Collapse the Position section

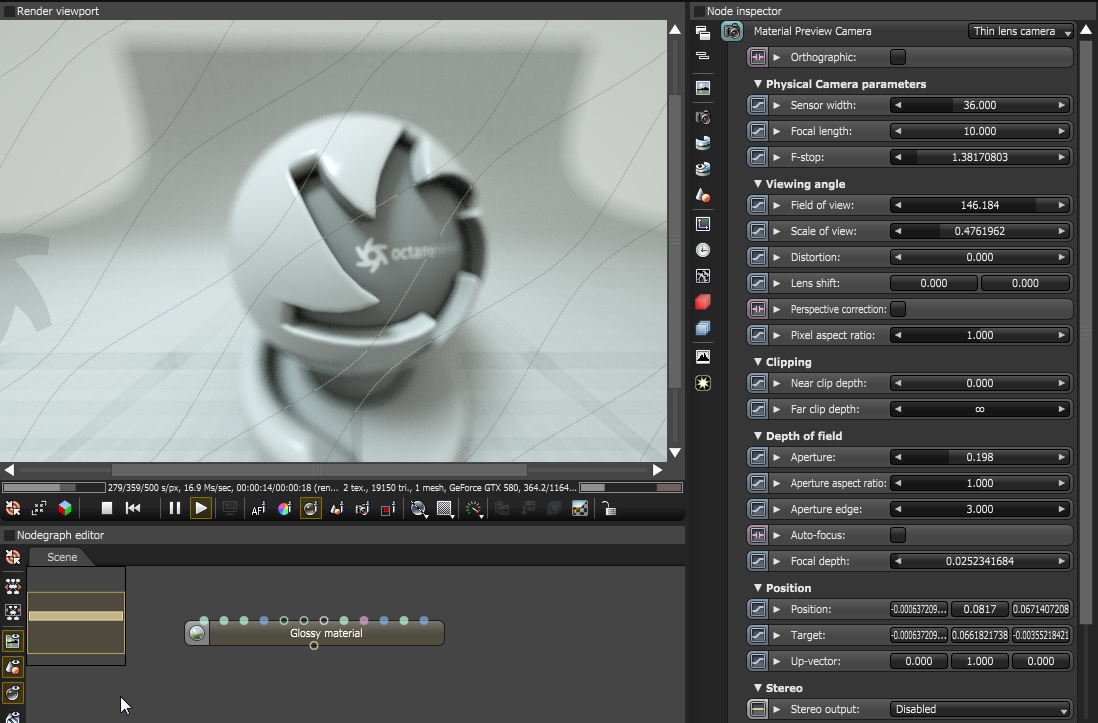758,588
